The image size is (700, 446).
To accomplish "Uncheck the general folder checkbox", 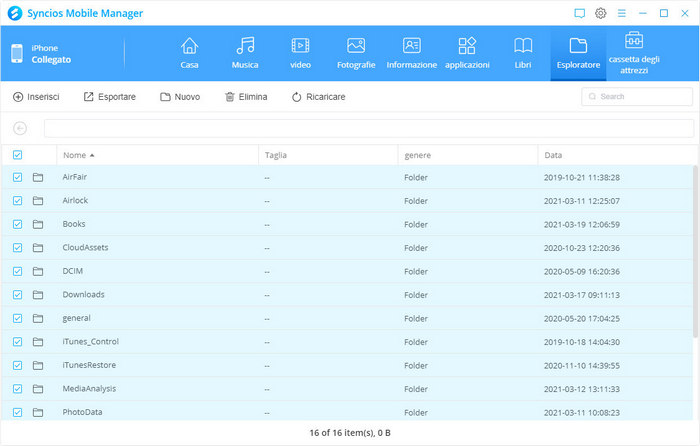I will [x=17, y=318].
